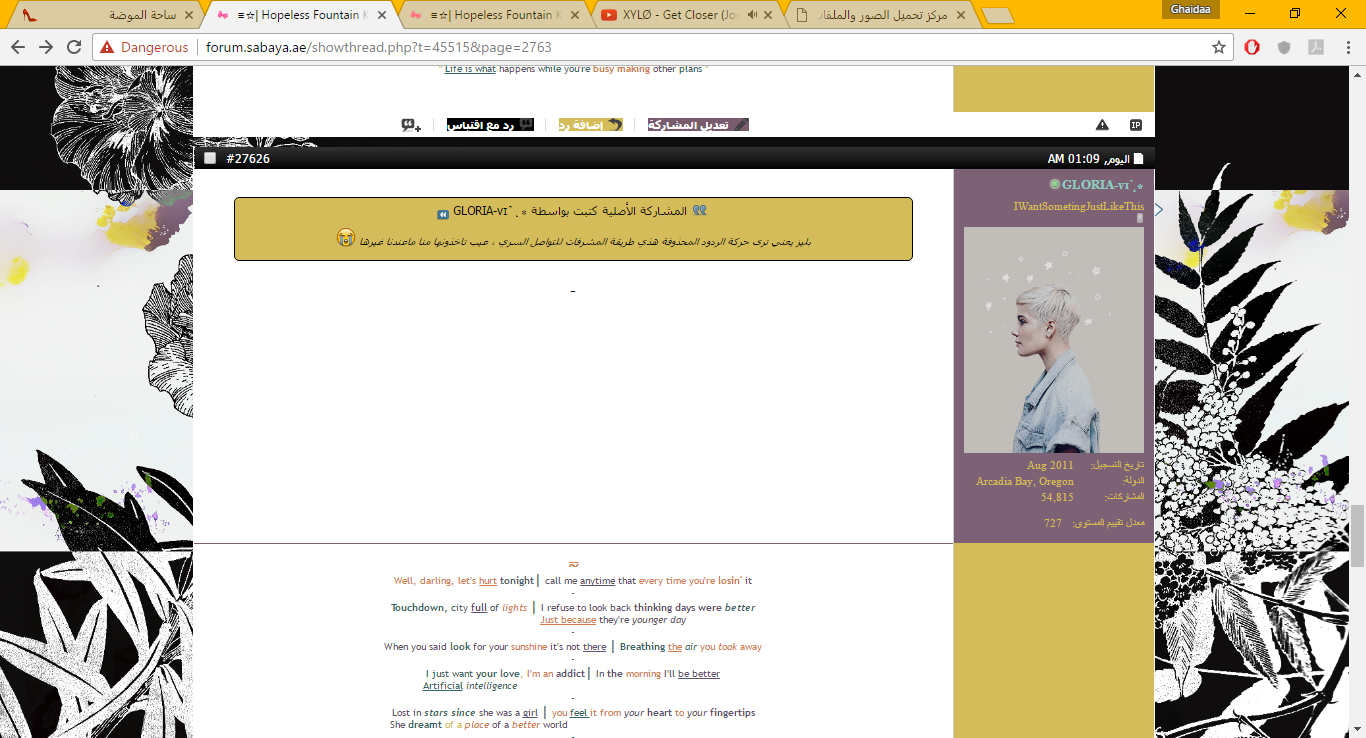The width and height of the screenshot is (1366, 738).
Task: Tick the checkbox beside post #27626
Action: [x=210, y=158]
